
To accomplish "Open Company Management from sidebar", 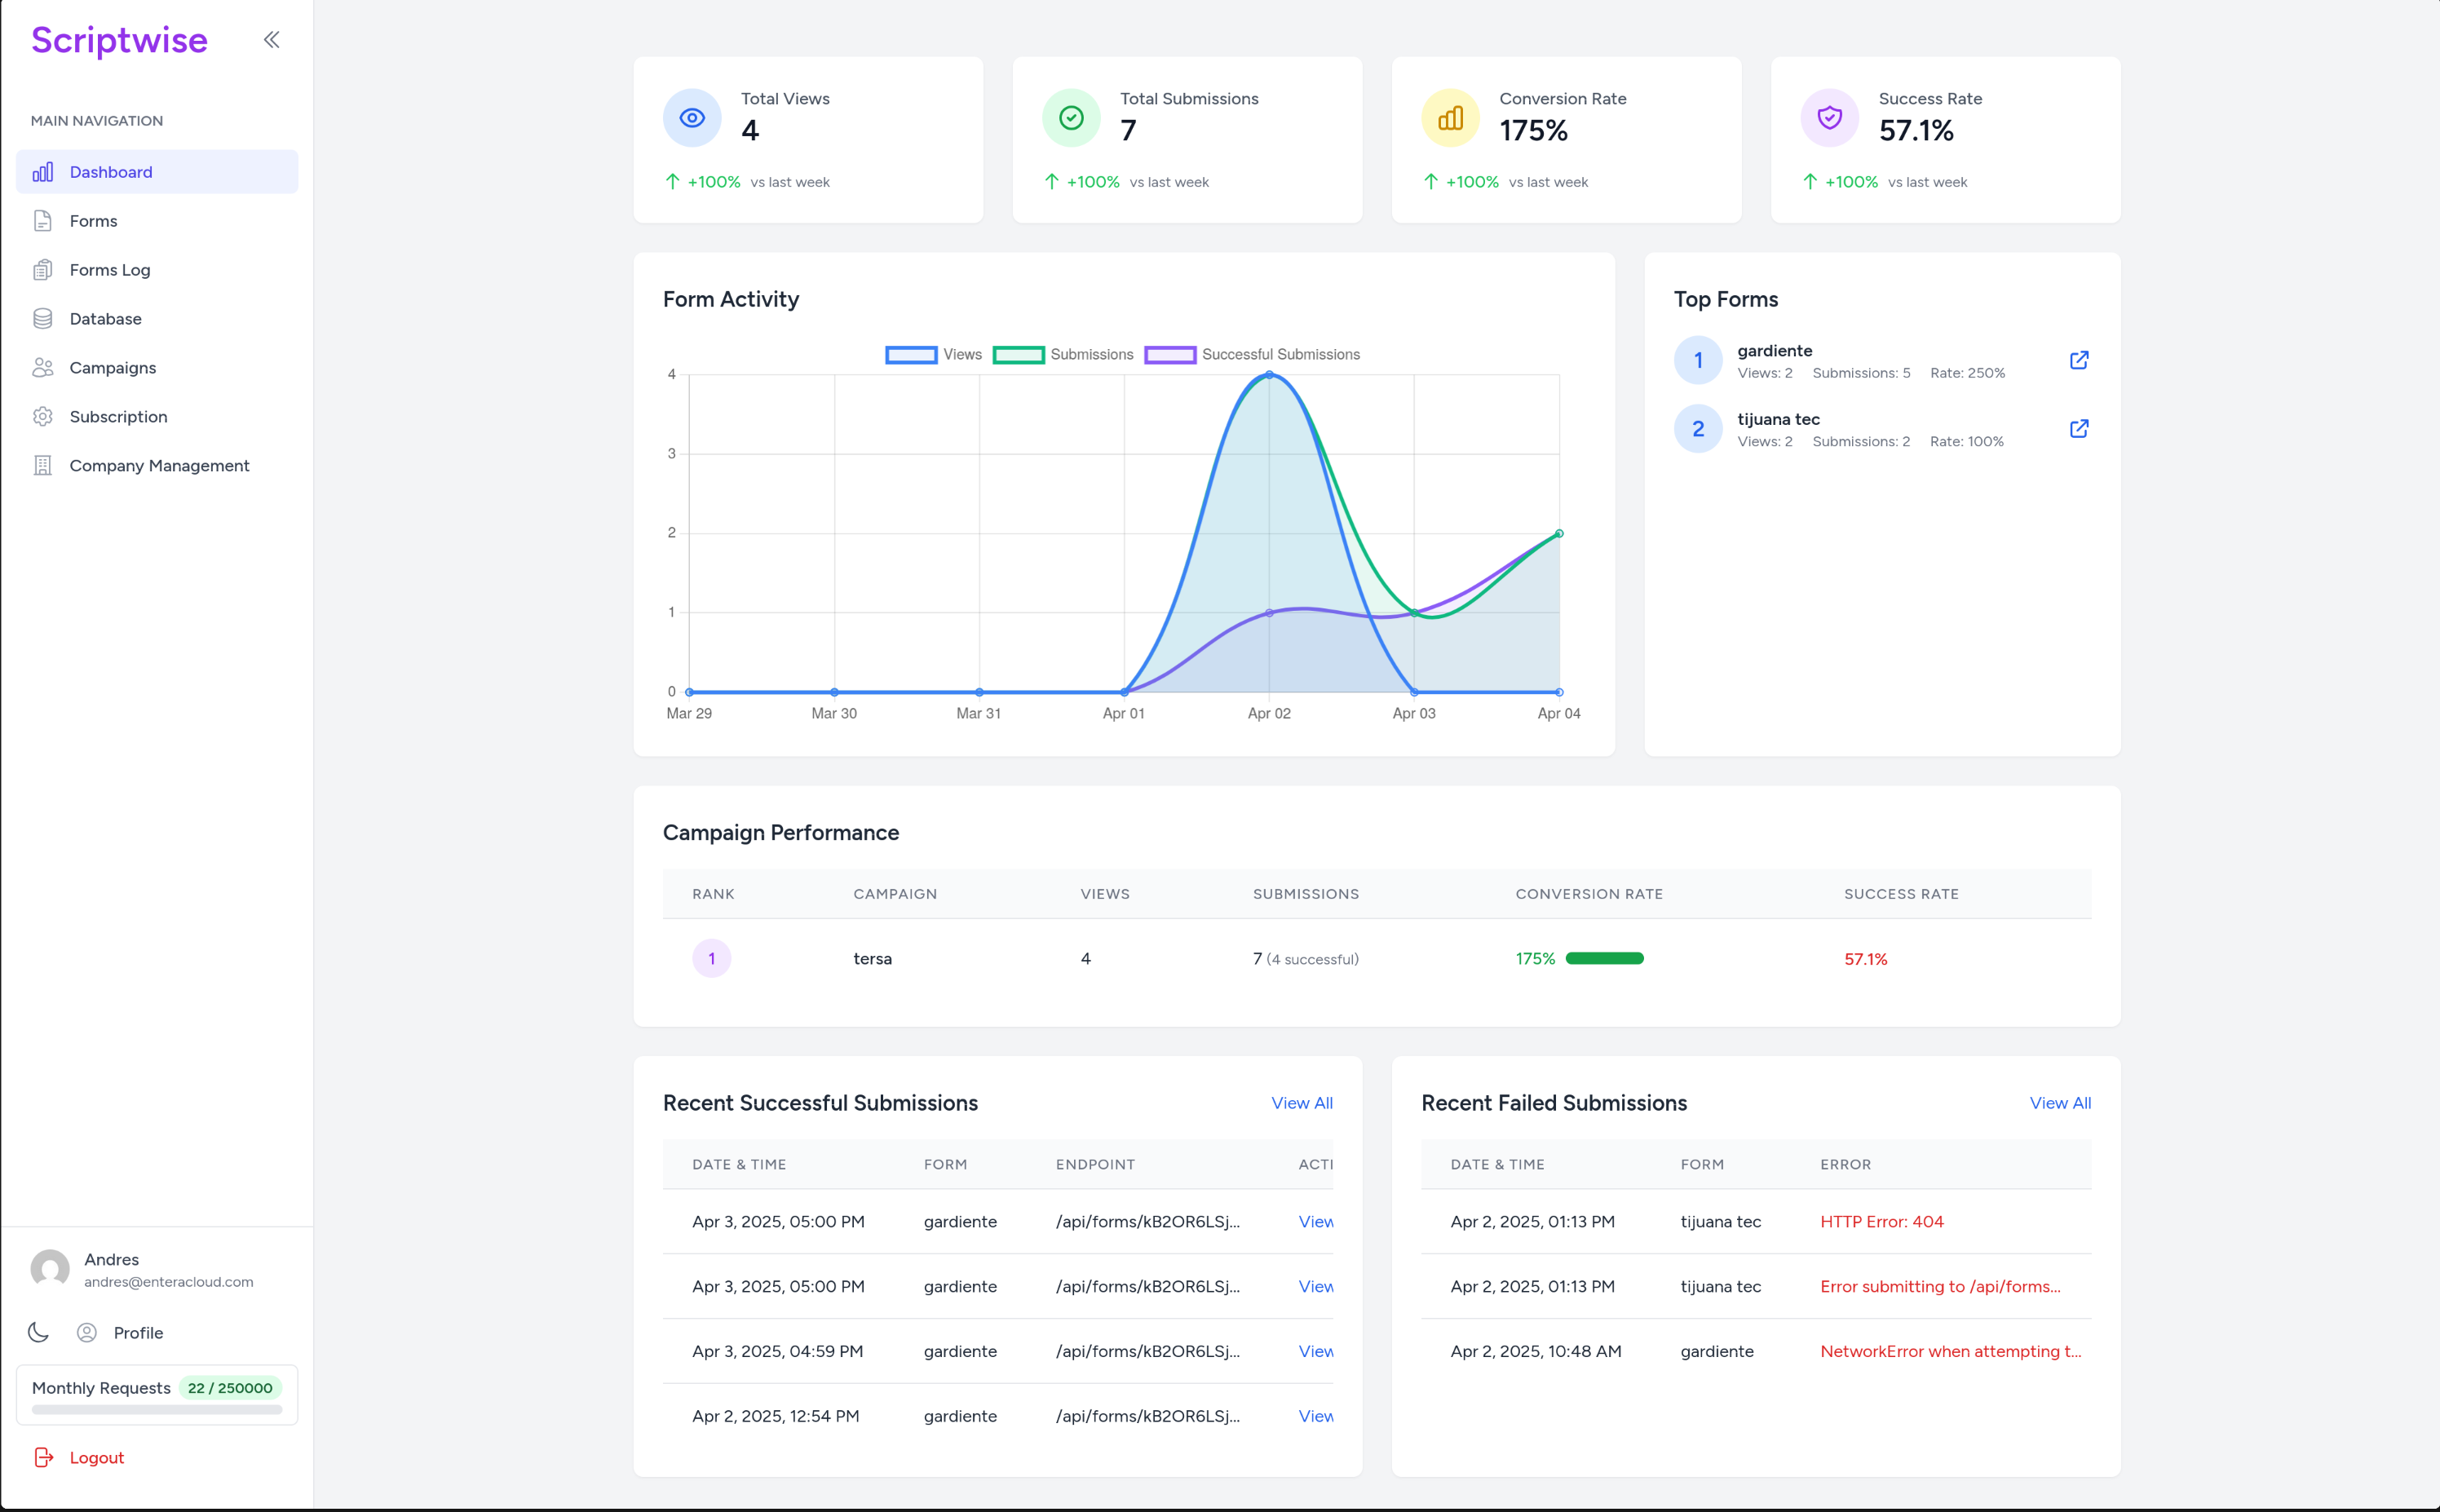I will (159, 466).
